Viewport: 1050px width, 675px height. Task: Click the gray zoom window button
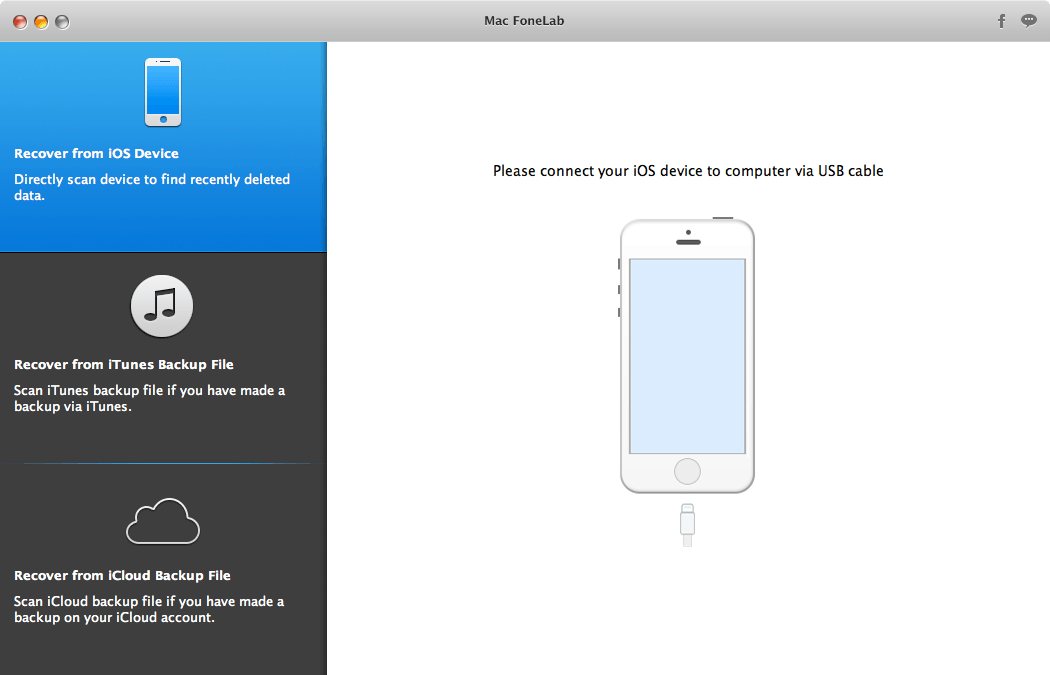62,21
